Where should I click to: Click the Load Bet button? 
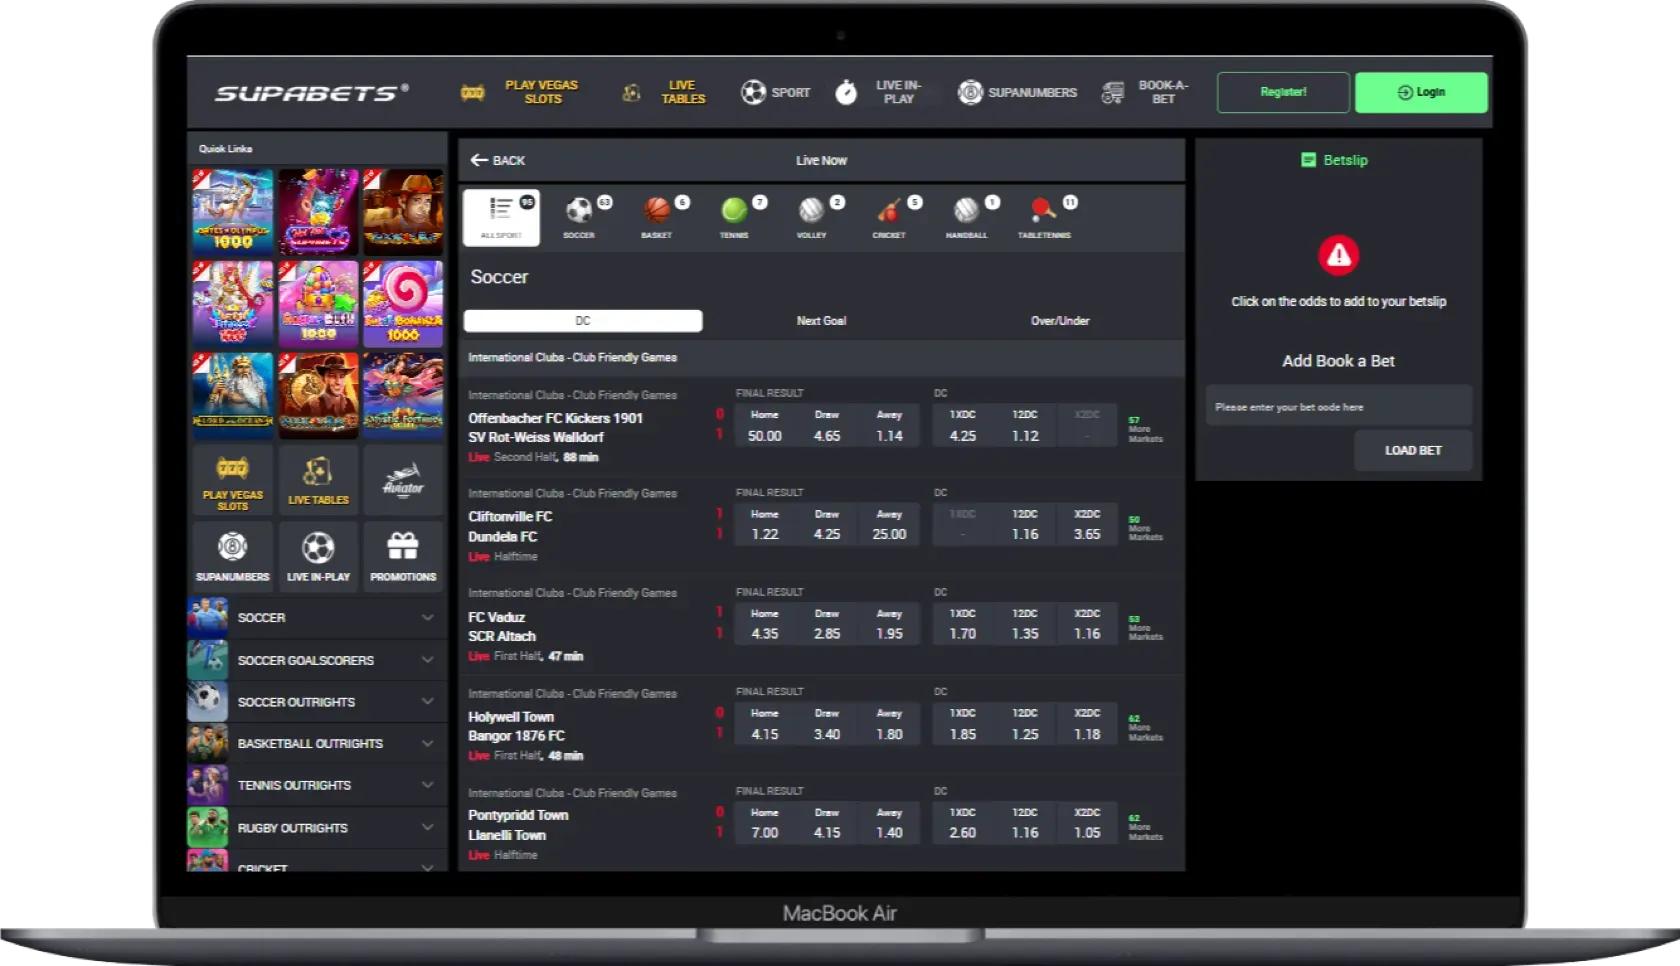1413,451
